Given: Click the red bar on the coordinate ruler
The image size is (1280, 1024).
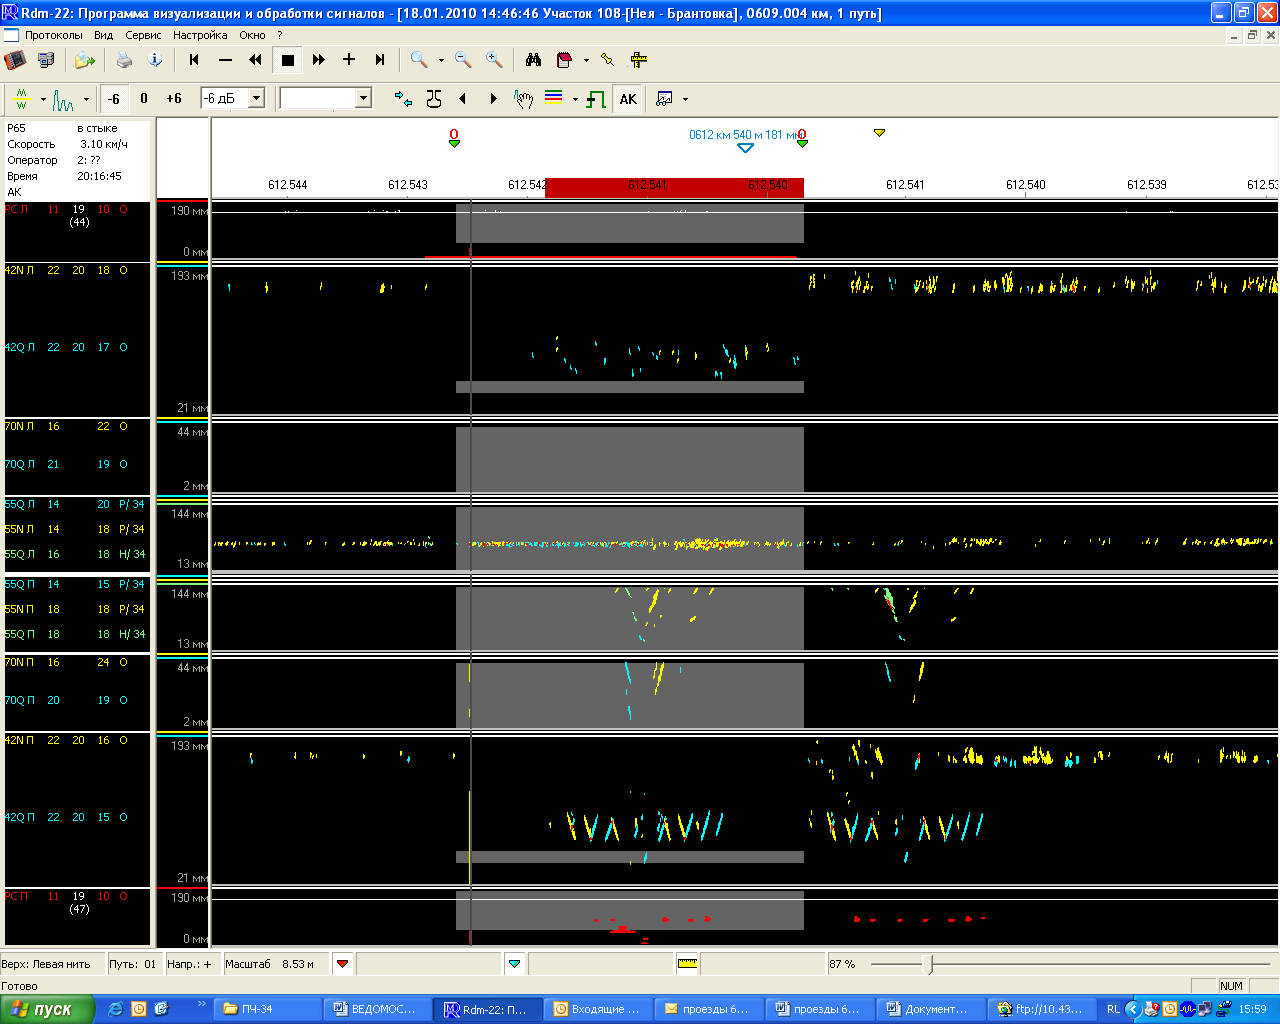Looking at the screenshot, I should (x=674, y=187).
